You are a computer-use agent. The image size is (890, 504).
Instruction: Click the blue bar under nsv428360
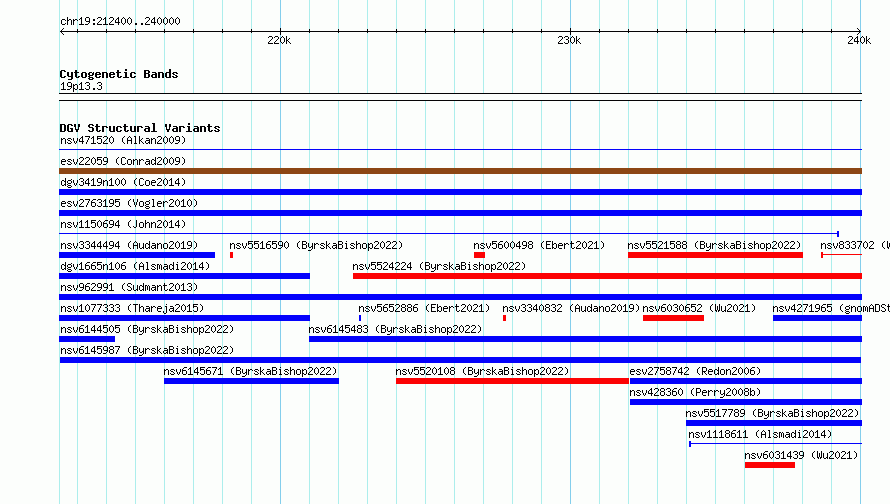point(746,402)
